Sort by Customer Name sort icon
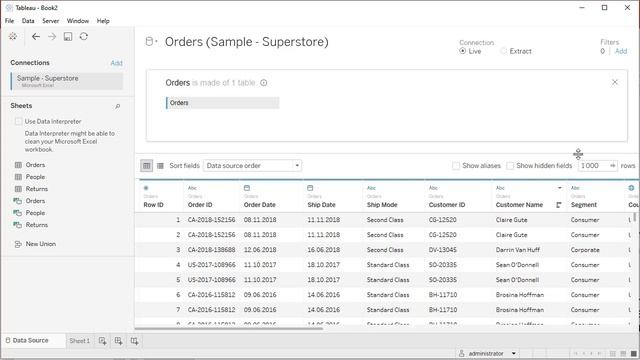 click(x=559, y=205)
